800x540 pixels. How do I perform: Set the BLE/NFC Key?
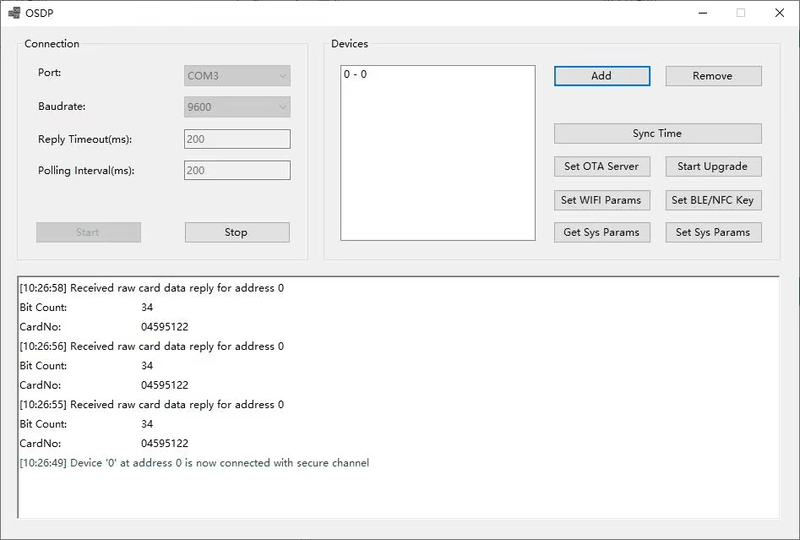[x=713, y=200]
